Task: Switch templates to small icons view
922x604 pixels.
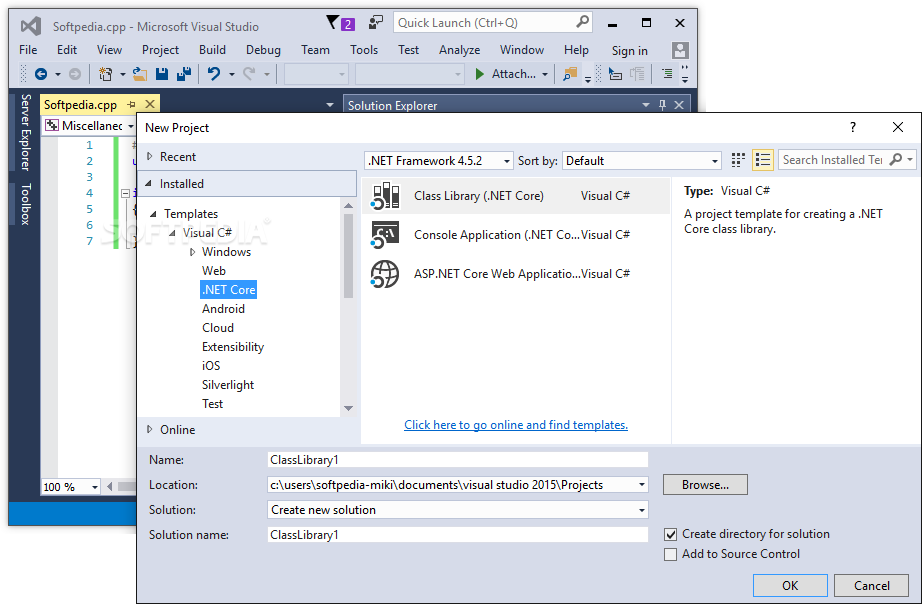Action: point(738,160)
